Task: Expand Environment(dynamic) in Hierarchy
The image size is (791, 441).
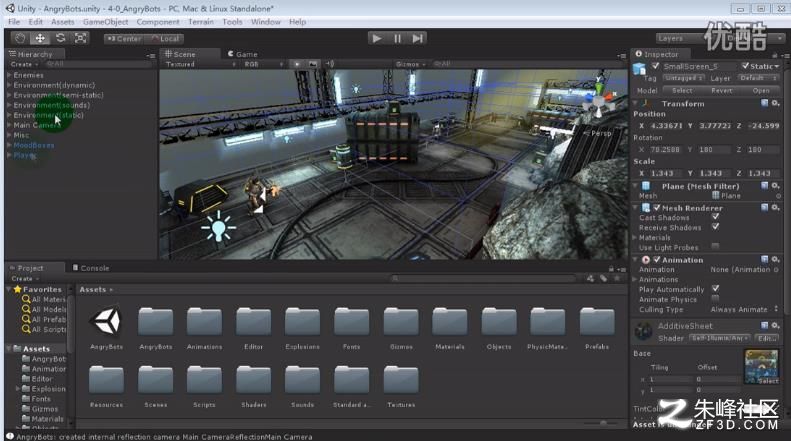Action: click(x=9, y=85)
